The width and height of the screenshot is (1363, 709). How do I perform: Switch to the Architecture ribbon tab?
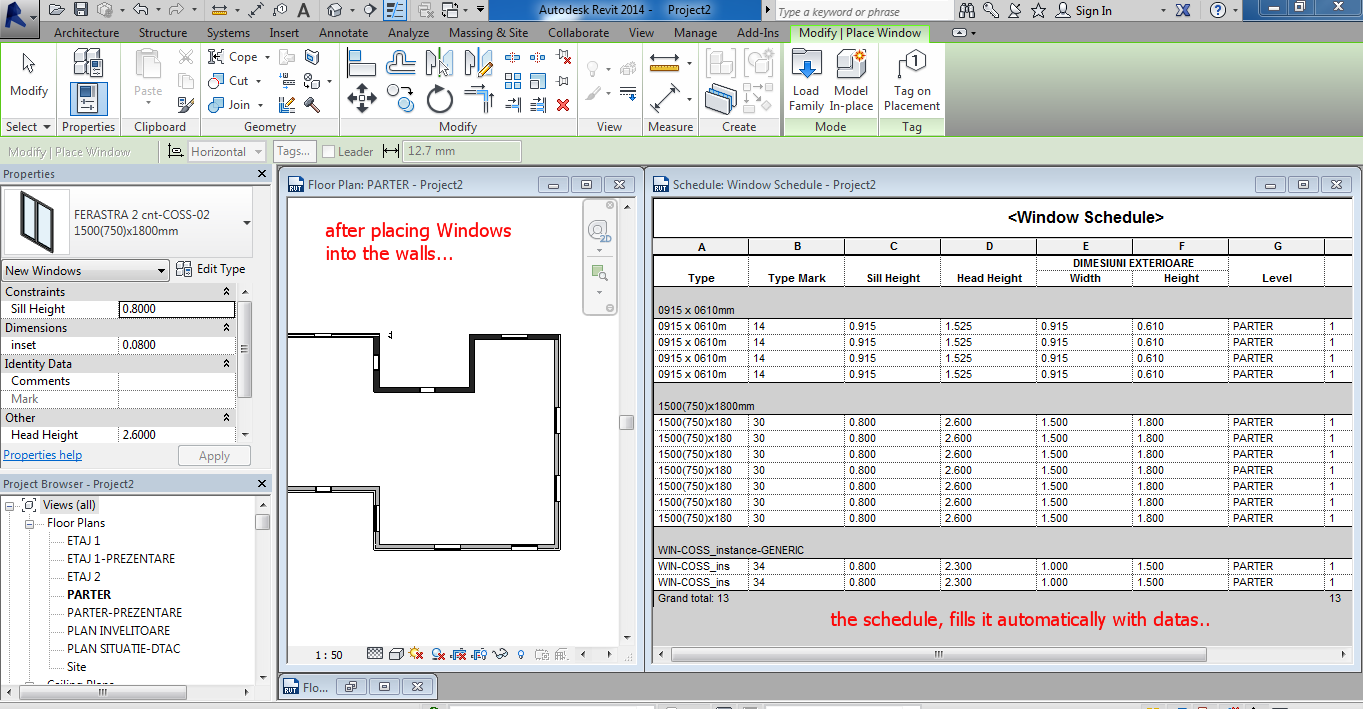[x=86, y=32]
